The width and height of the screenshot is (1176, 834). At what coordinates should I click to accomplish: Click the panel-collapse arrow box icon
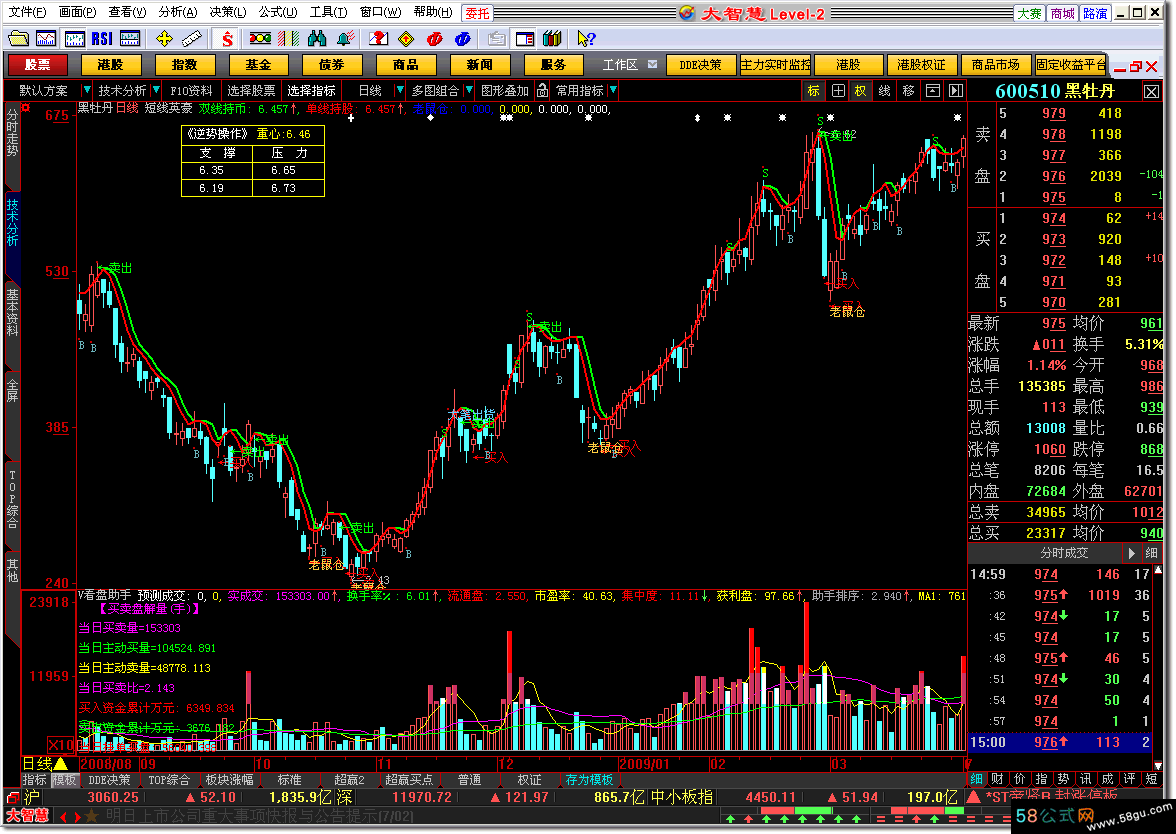(932, 91)
